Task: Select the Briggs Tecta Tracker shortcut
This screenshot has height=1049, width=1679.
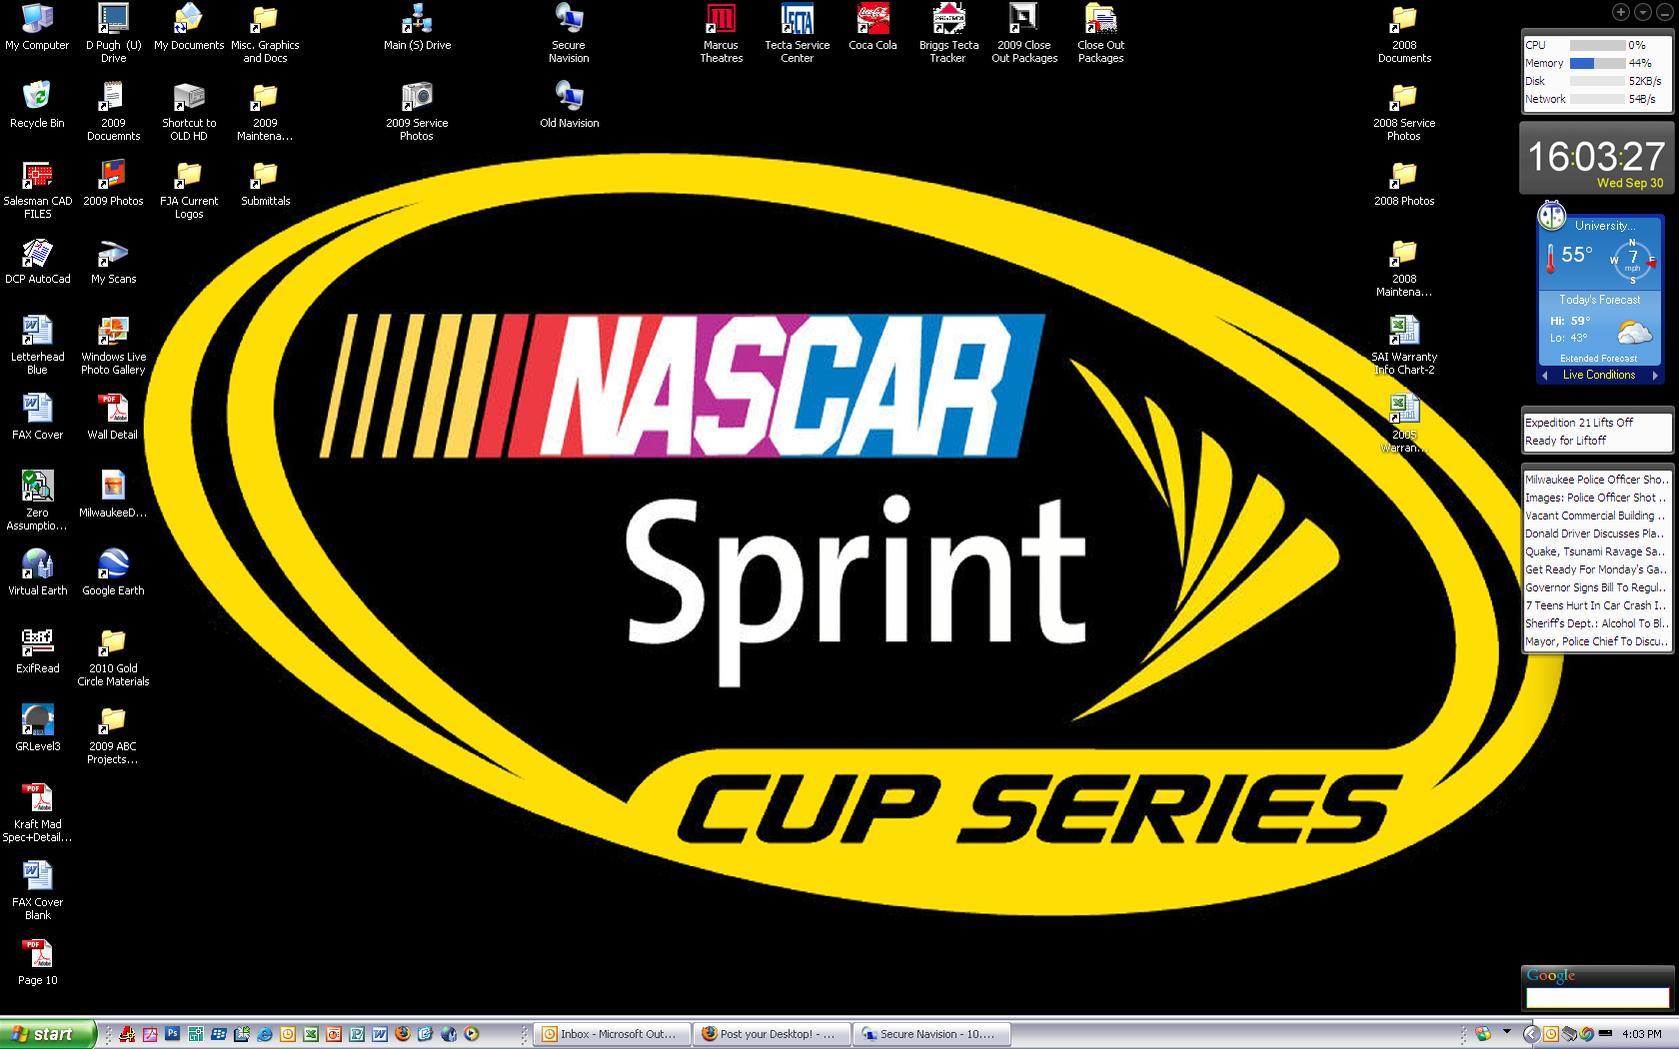Action: click(949, 34)
